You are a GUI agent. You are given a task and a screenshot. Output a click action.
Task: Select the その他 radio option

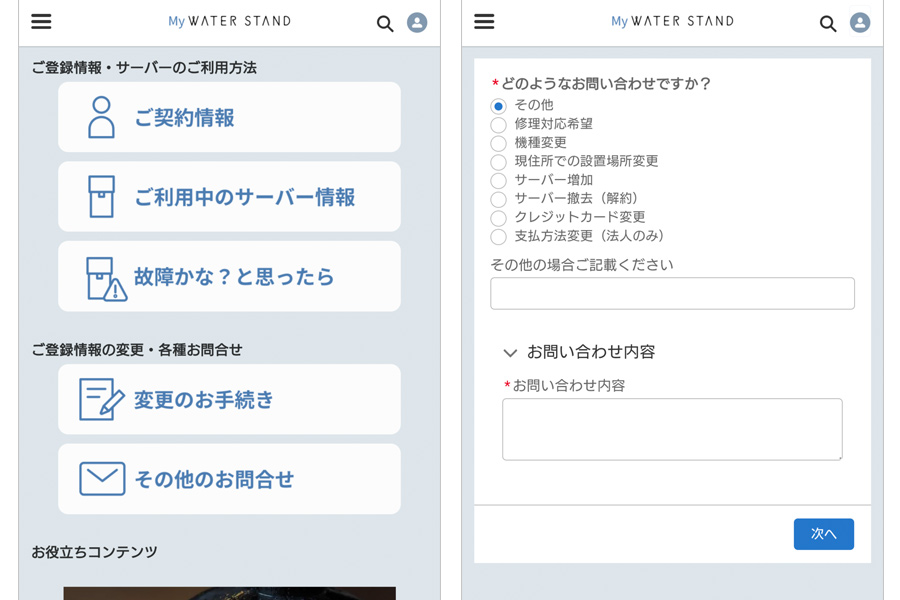coord(498,106)
